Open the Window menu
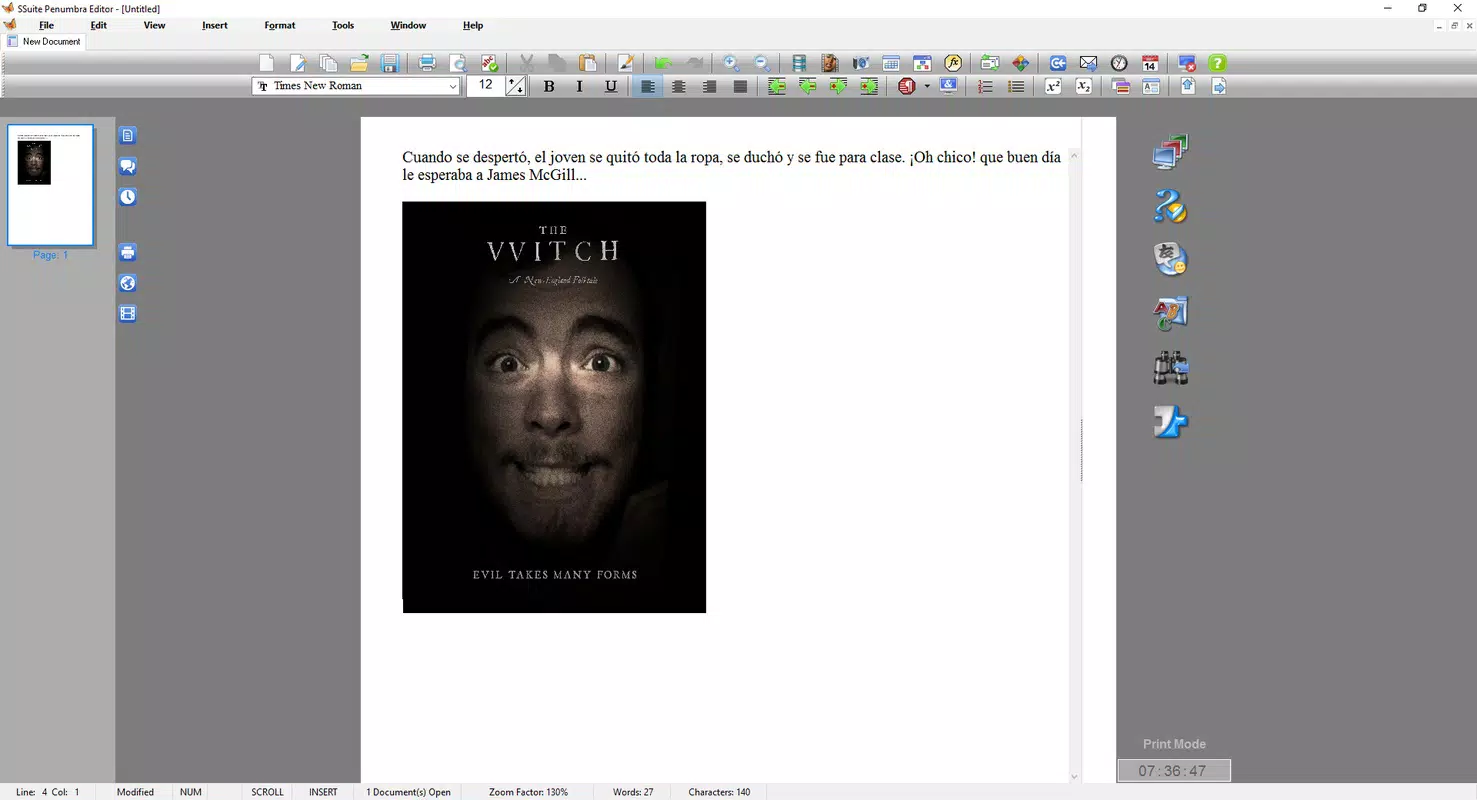The image size is (1477, 800). [408, 25]
